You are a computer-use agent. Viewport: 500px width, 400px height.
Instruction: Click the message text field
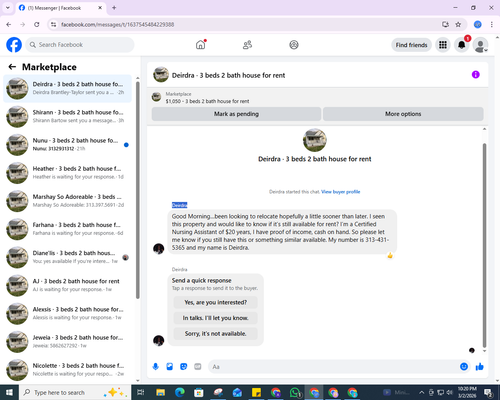[333, 367]
